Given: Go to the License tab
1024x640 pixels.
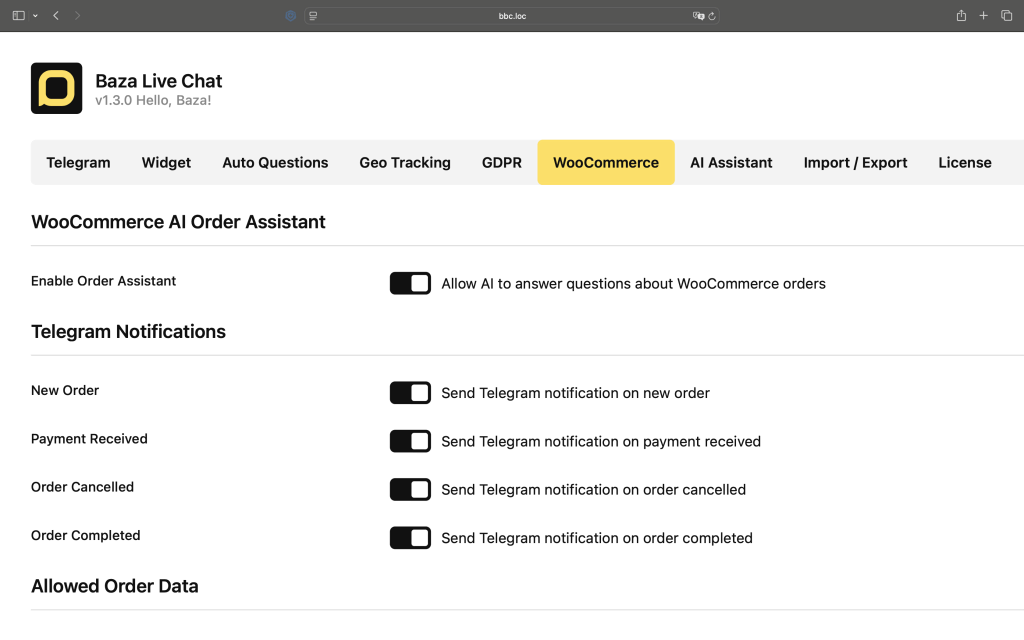Looking at the screenshot, I should 965,163.
